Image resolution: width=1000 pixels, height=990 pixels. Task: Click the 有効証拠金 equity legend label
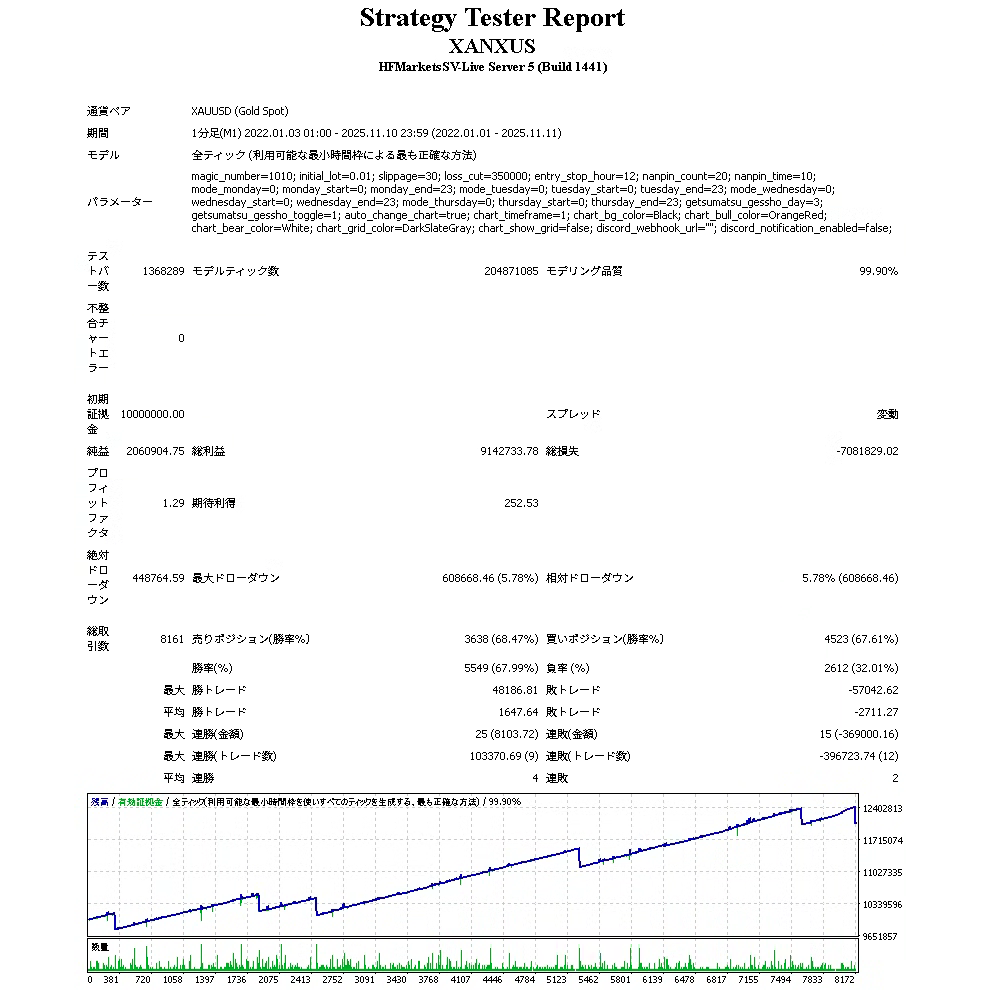click(140, 802)
